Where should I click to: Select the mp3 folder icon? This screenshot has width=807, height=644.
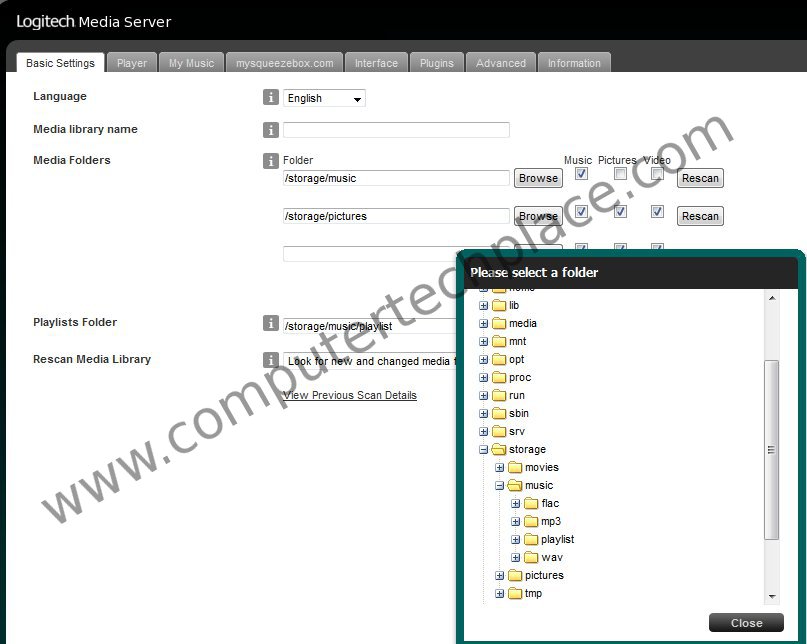tap(531, 521)
